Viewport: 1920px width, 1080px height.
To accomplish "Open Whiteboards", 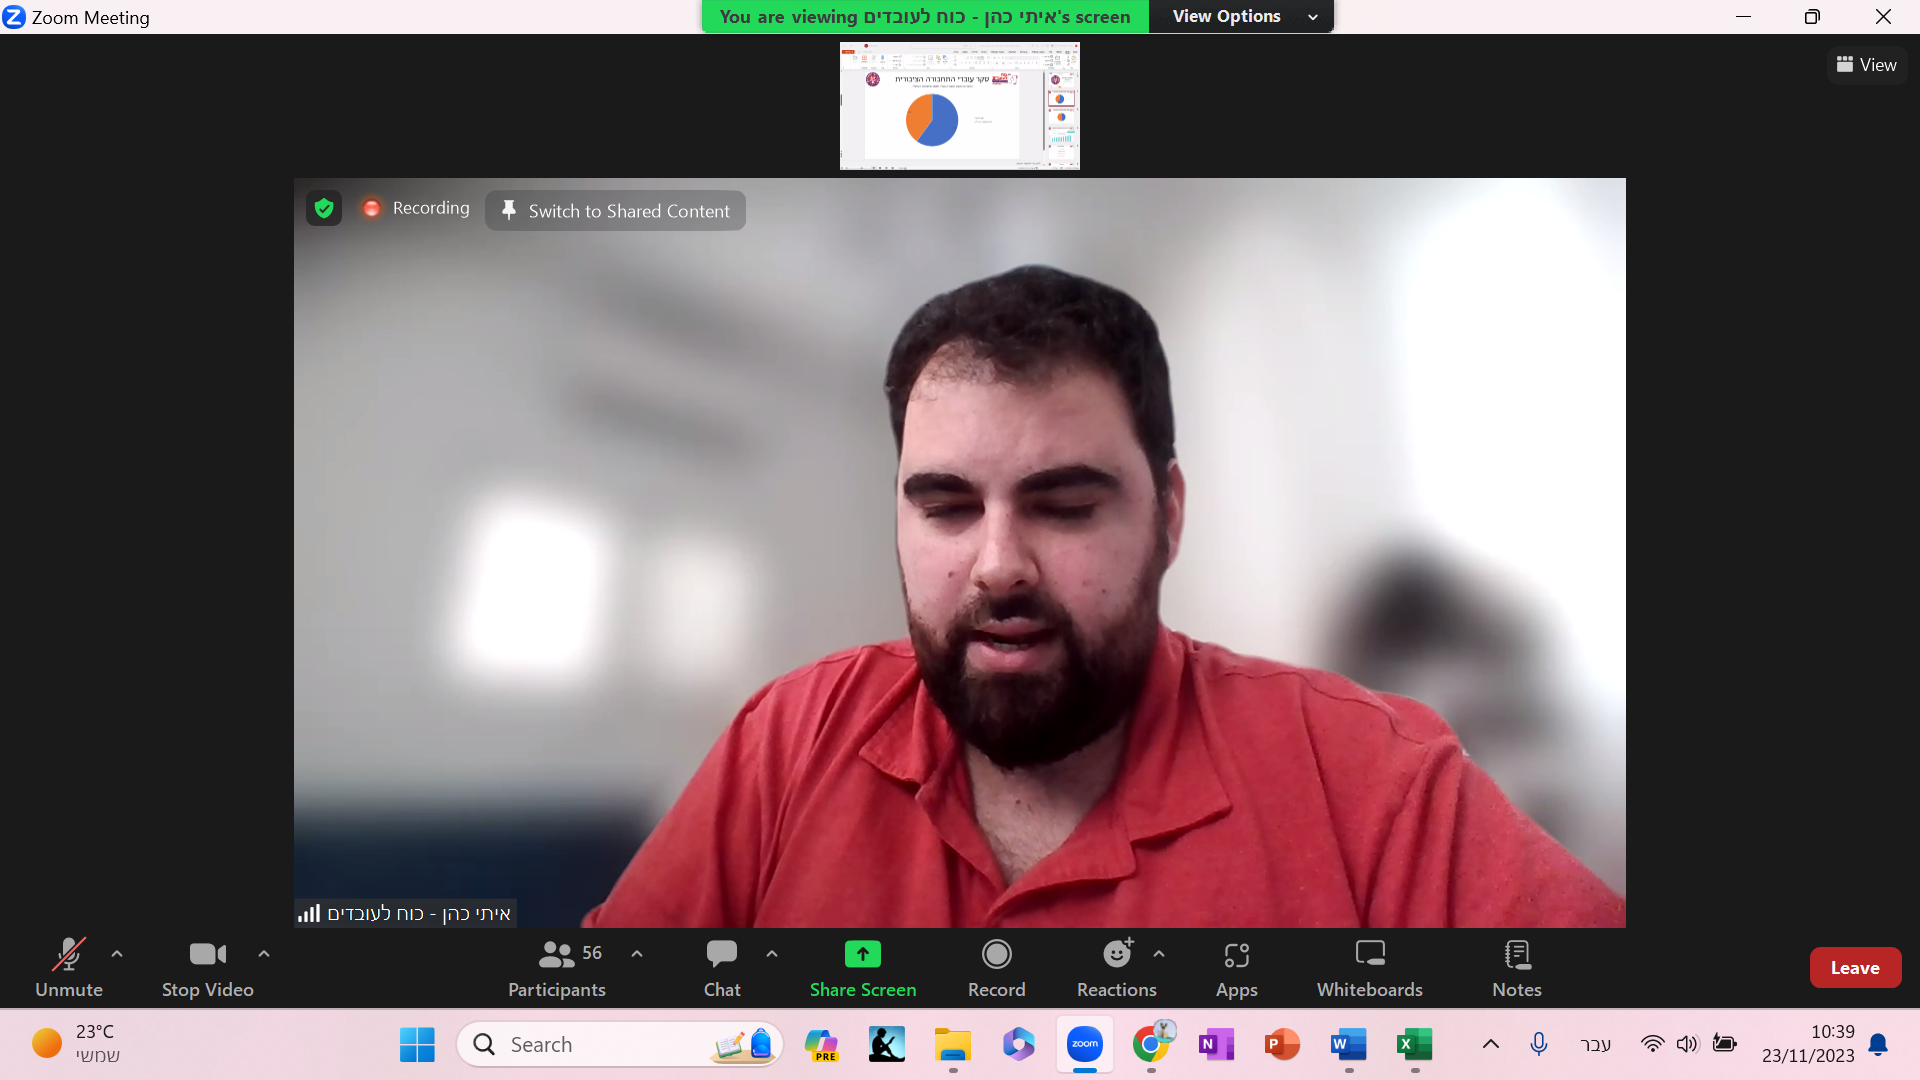I will point(1369,967).
